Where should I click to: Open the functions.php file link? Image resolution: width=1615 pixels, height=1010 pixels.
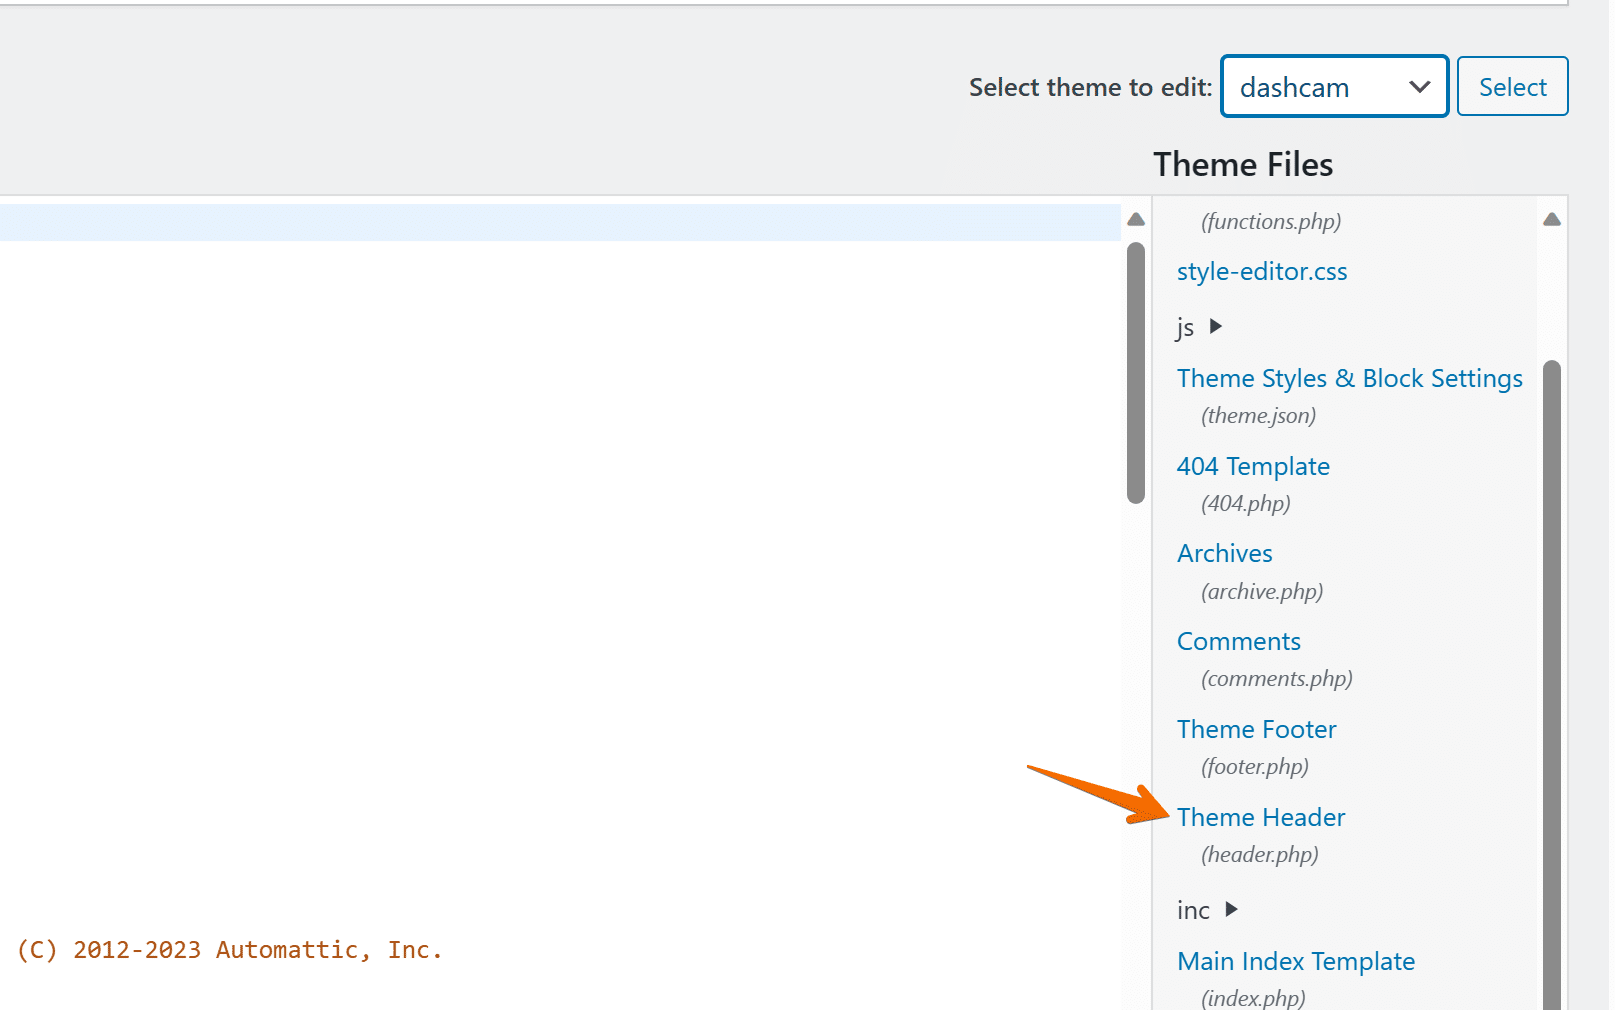[1270, 221]
